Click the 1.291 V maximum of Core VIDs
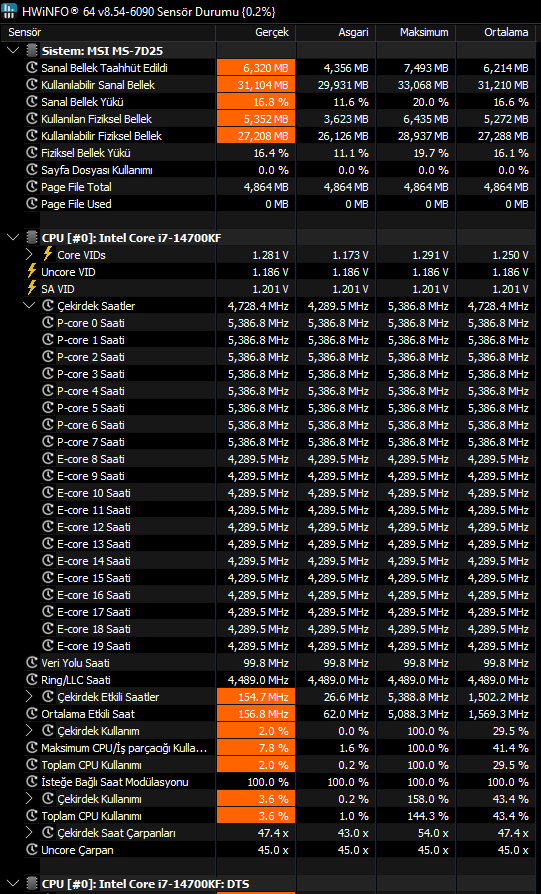The height and width of the screenshot is (894, 541). click(x=430, y=255)
